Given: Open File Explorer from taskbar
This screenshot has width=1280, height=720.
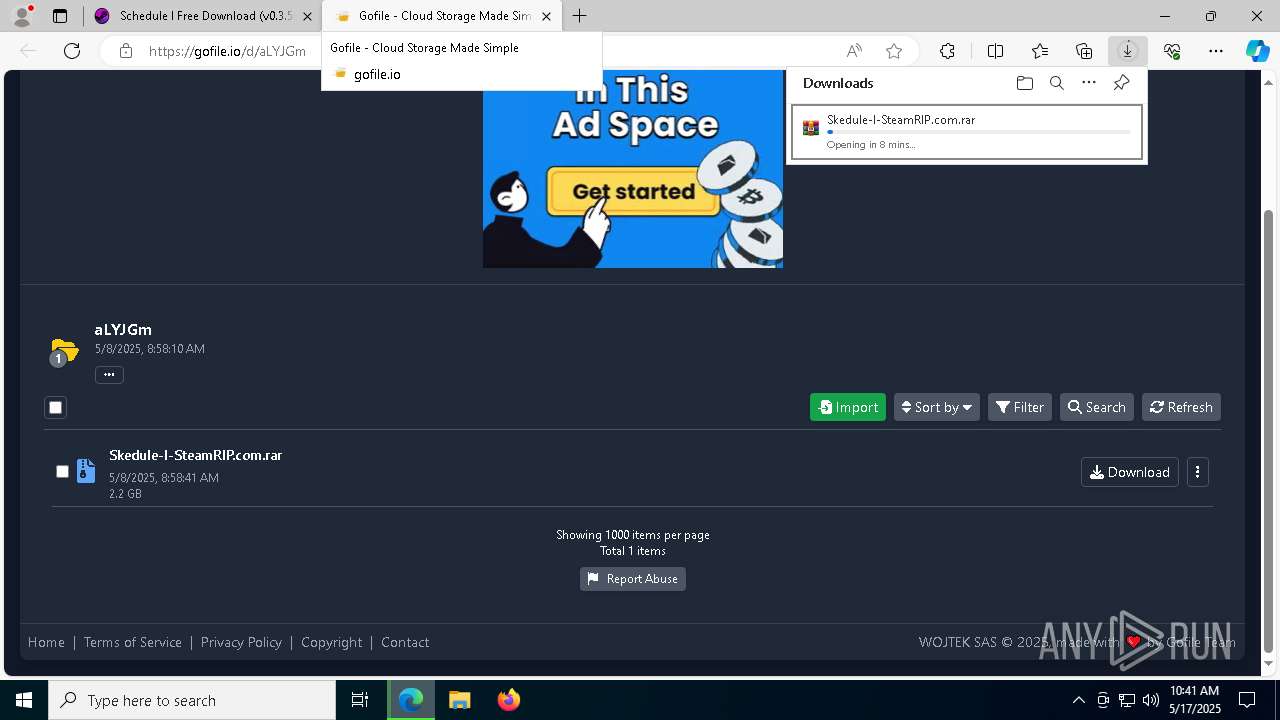Looking at the screenshot, I should [x=459, y=700].
